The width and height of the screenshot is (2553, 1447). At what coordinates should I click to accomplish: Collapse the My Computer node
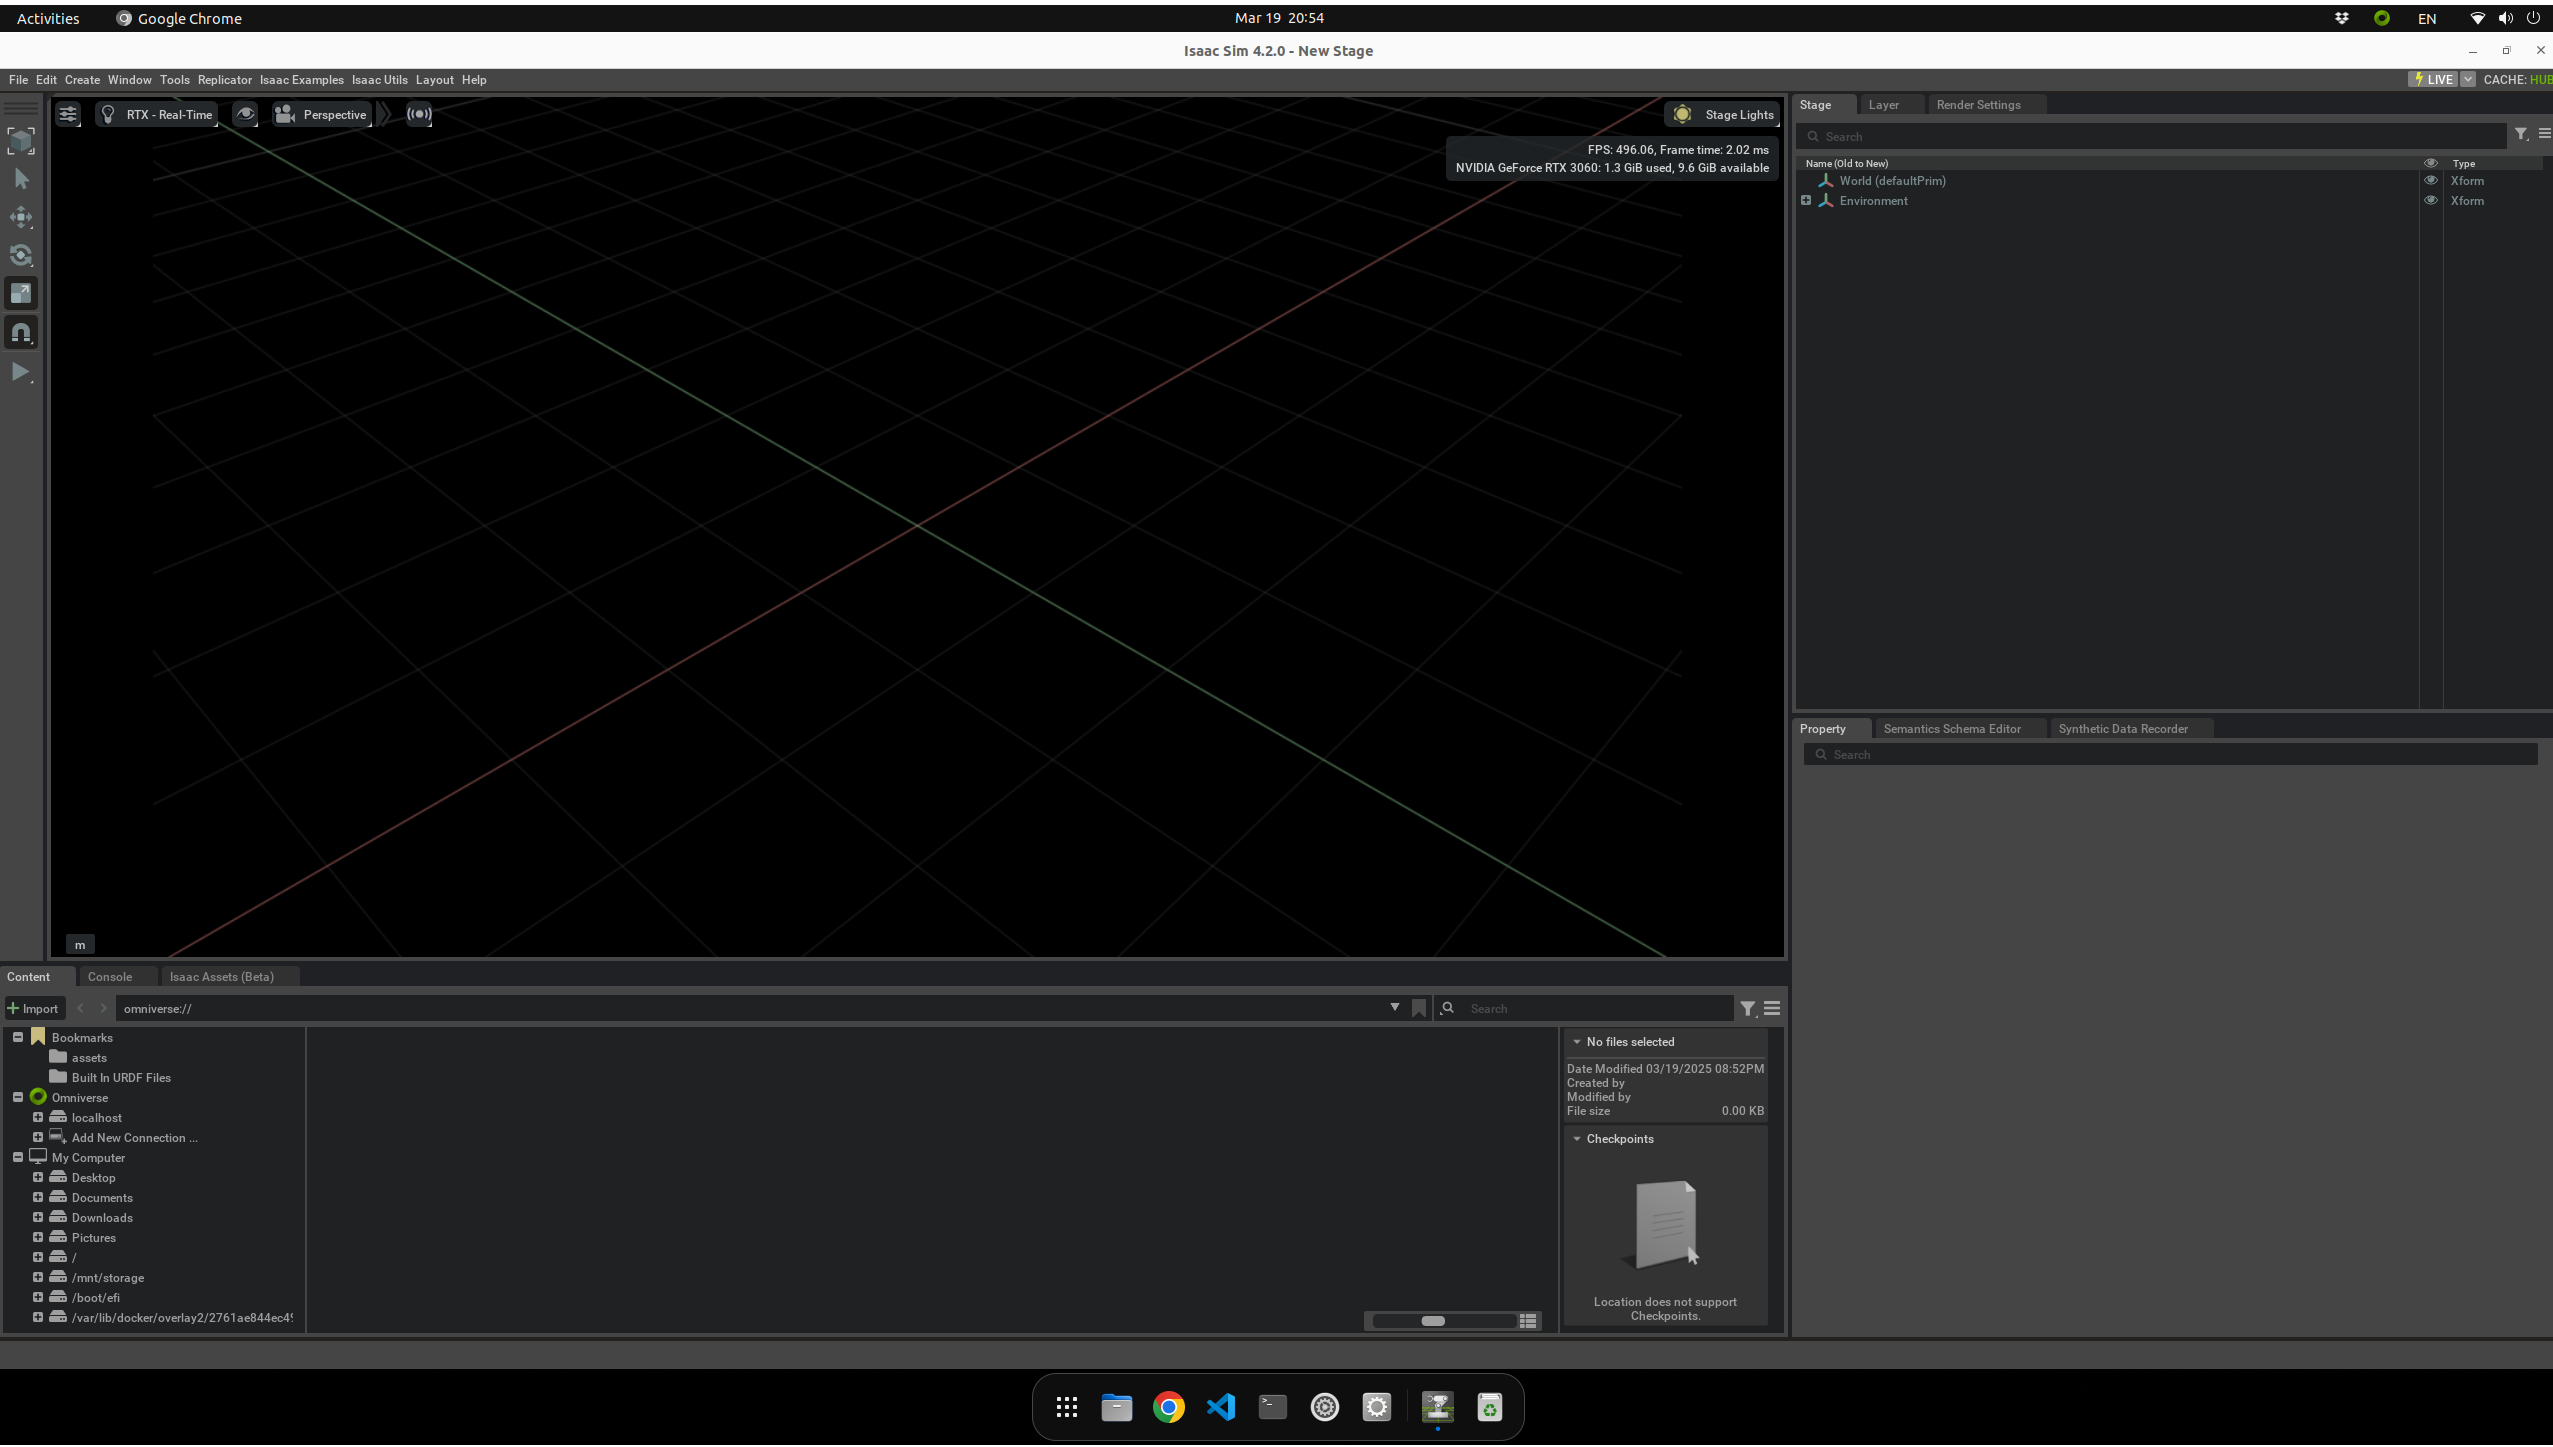18,1158
